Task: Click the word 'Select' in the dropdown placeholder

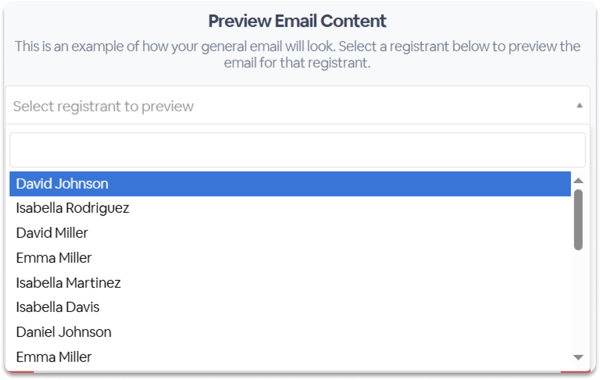Action: tap(33, 106)
